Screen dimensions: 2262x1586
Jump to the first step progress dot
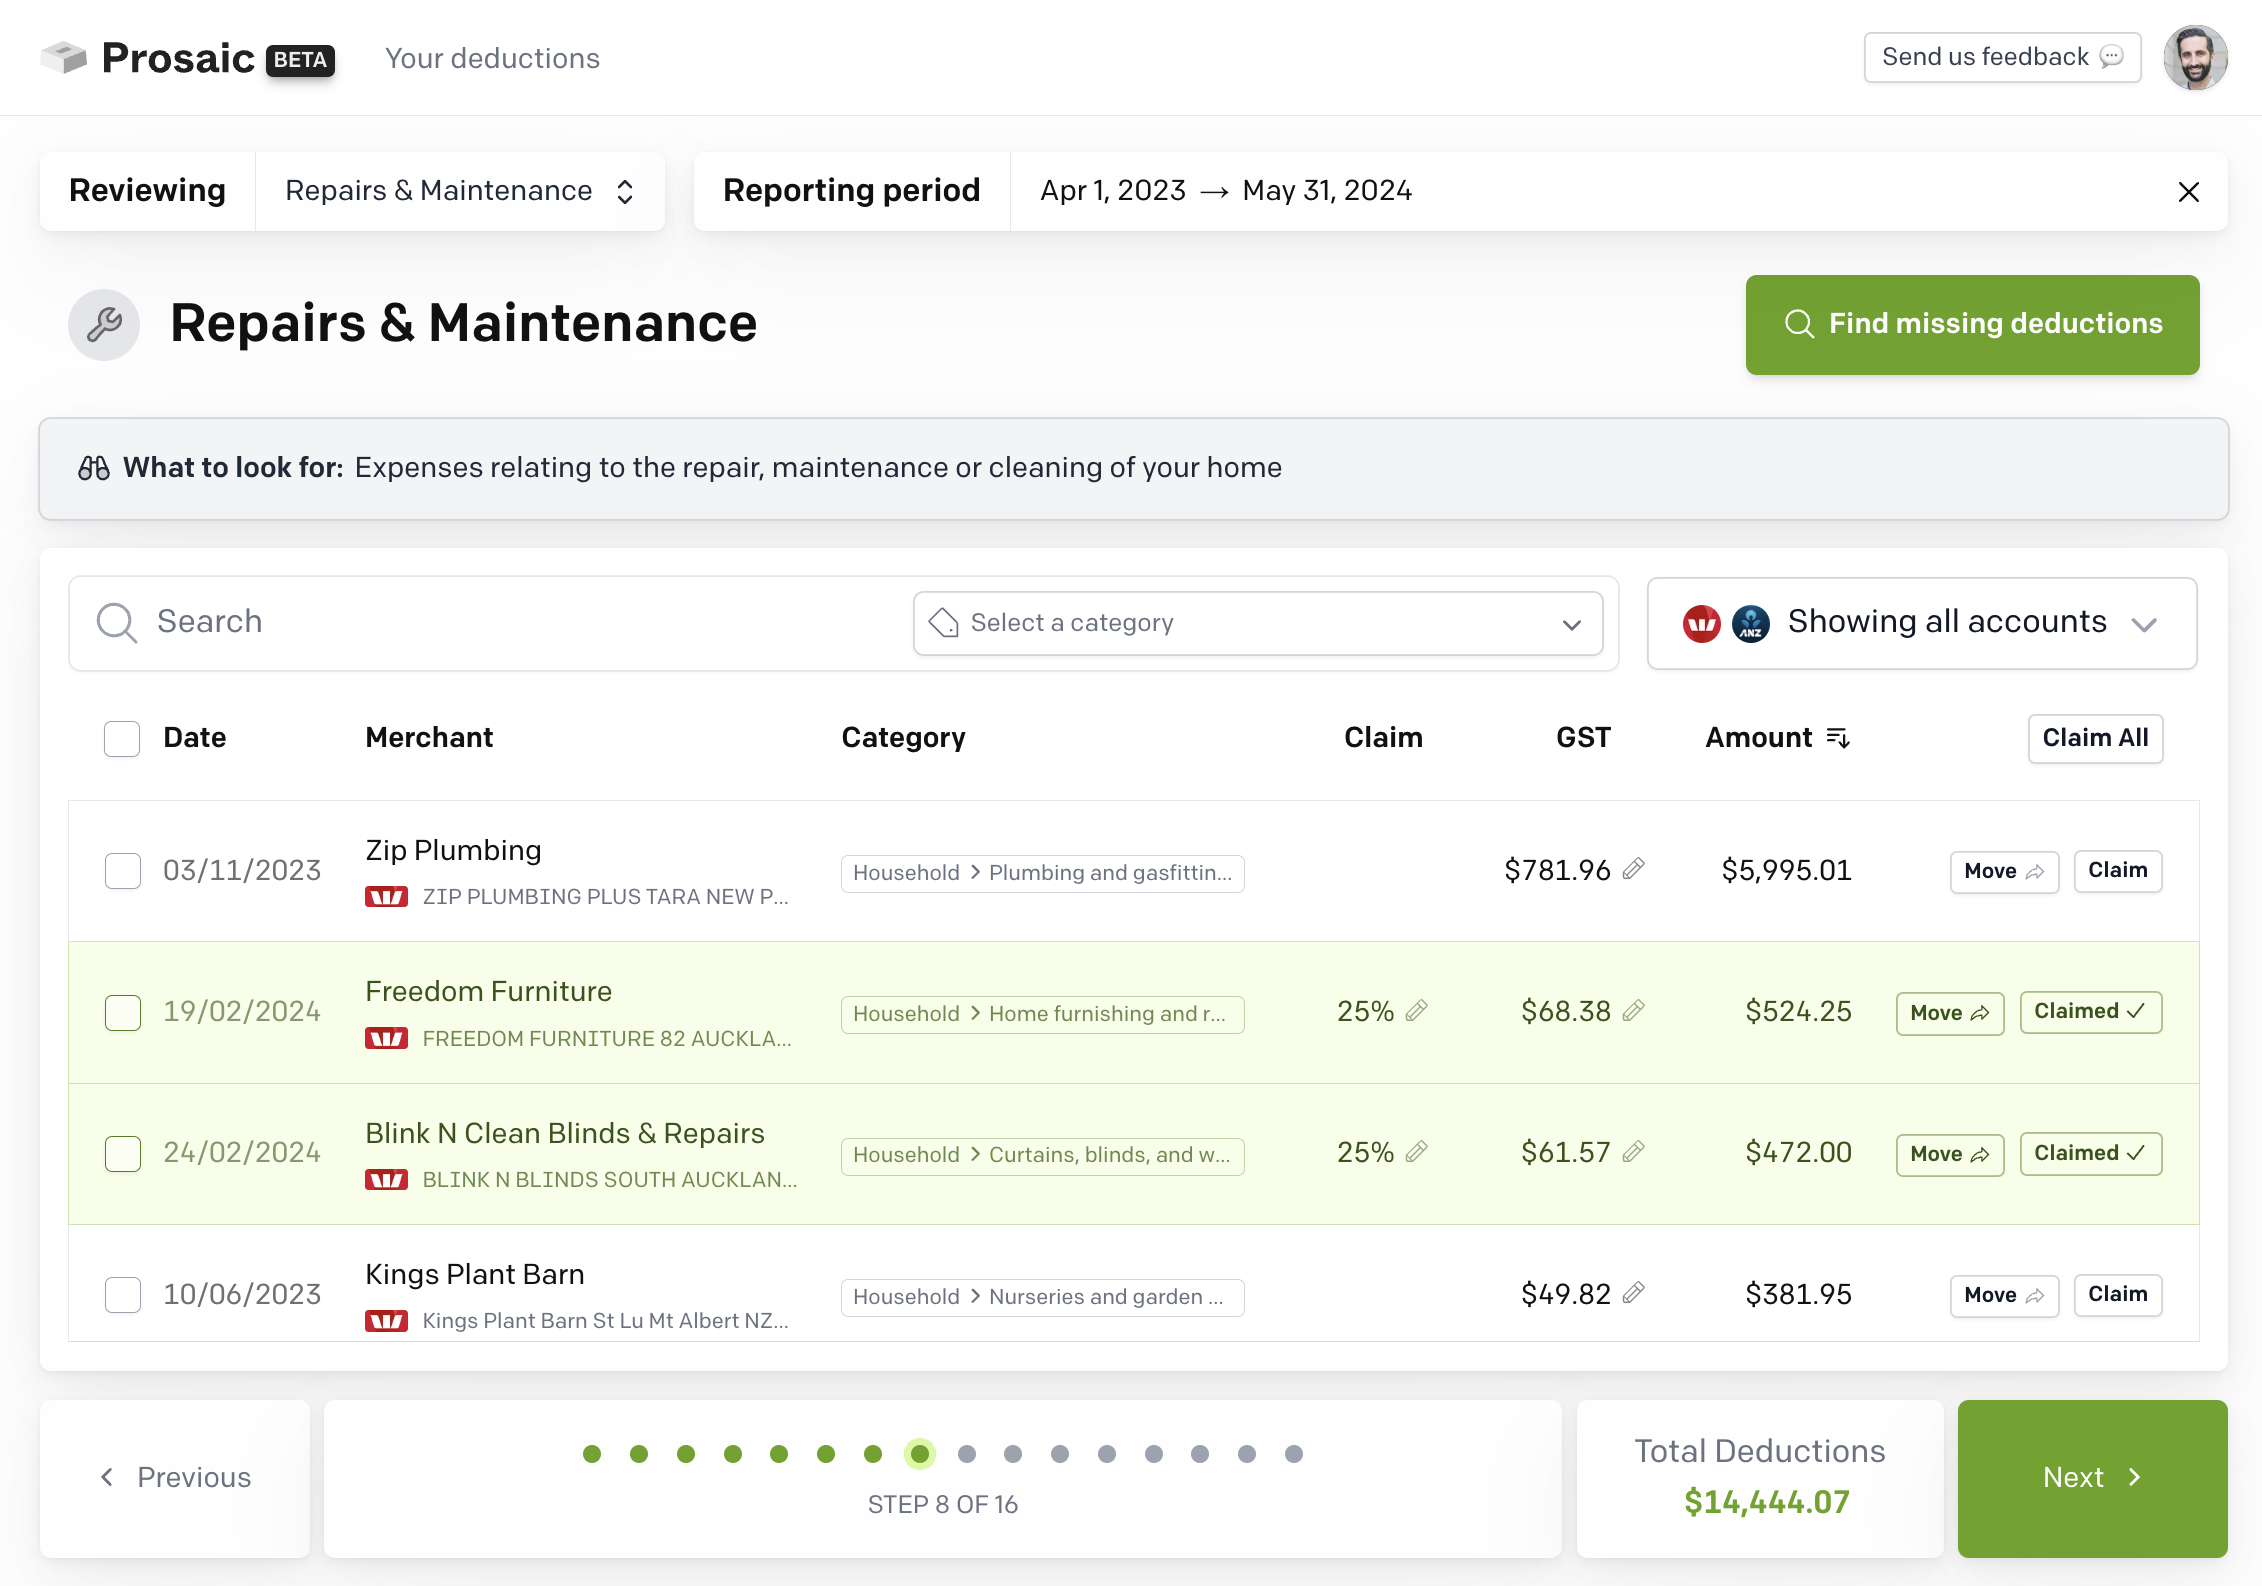tap(592, 1453)
